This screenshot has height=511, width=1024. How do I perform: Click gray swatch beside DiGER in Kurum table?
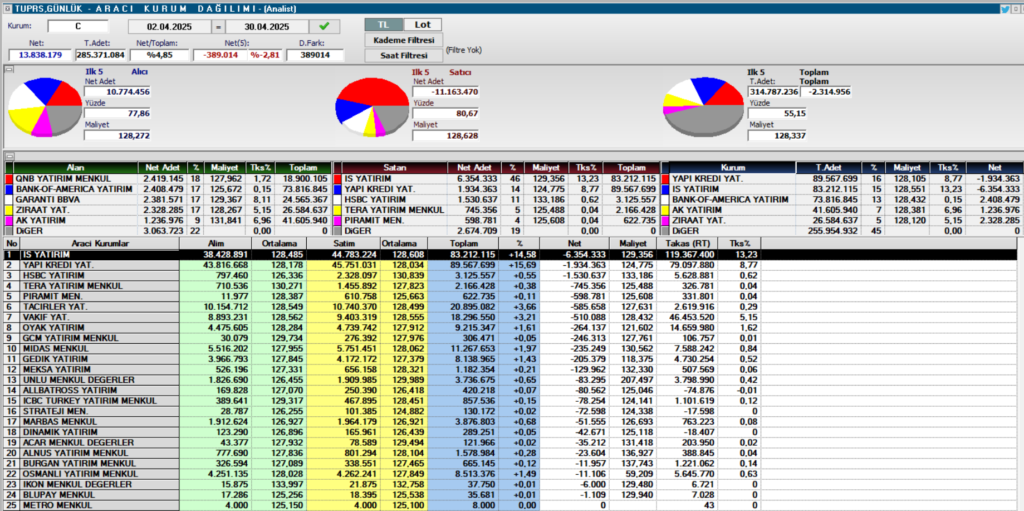[665, 231]
